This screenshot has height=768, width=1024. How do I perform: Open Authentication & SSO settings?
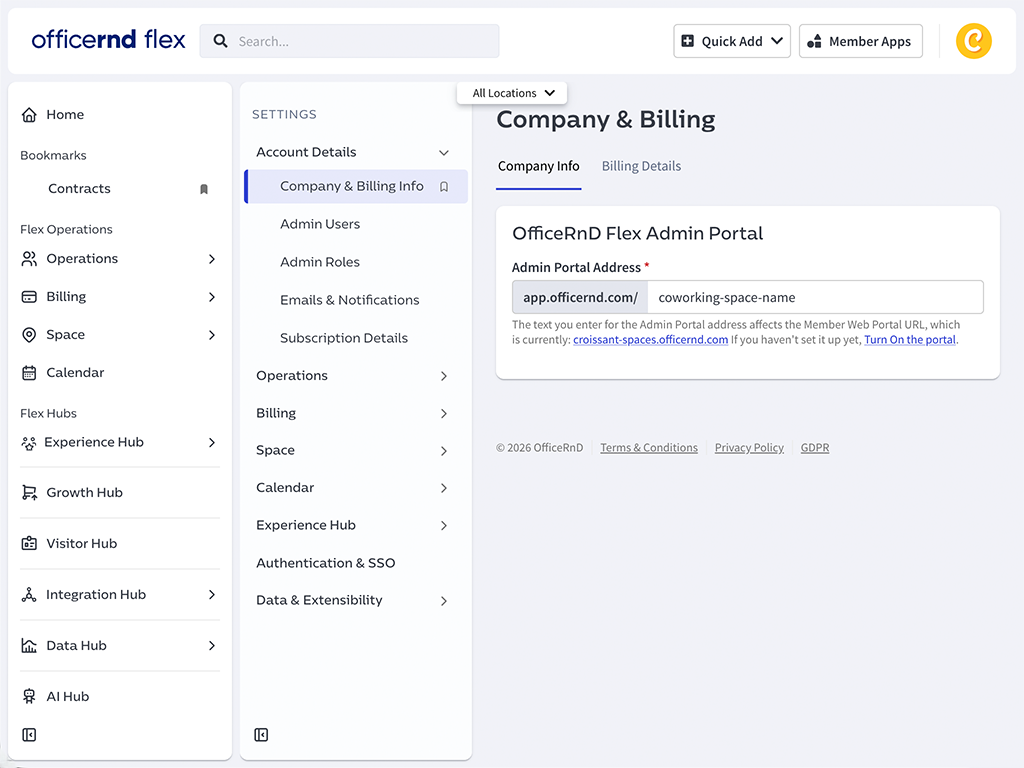[325, 563]
